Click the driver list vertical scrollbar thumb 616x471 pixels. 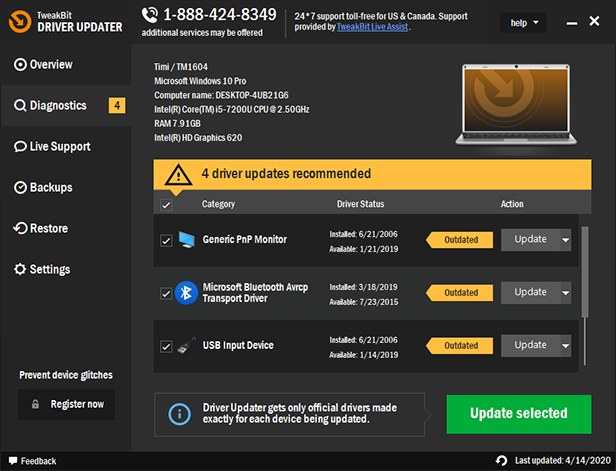point(585,271)
